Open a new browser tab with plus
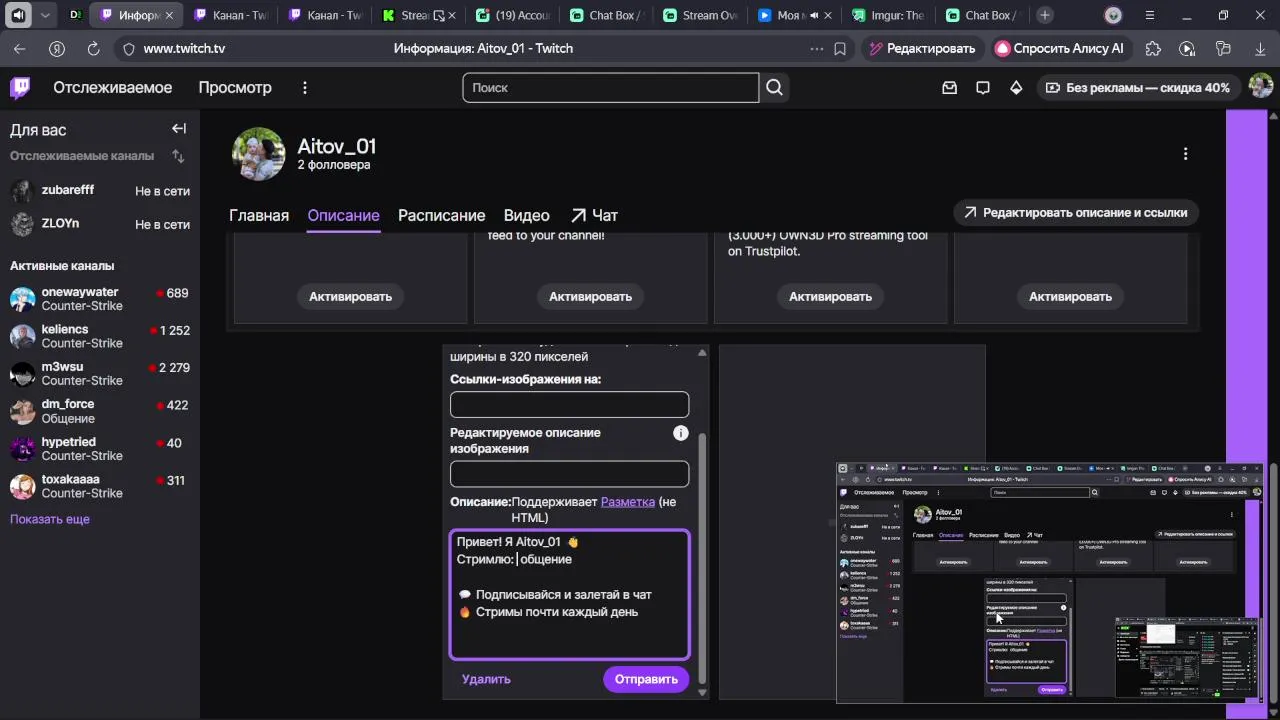1280x720 pixels. pyautogui.click(x=1045, y=15)
